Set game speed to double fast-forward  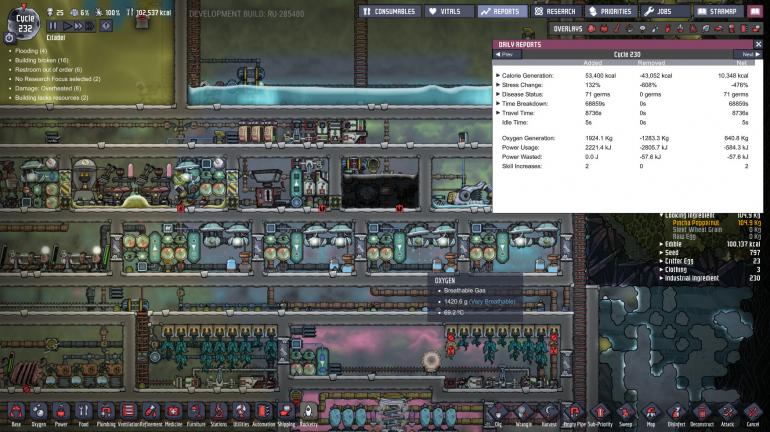tap(78, 26)
